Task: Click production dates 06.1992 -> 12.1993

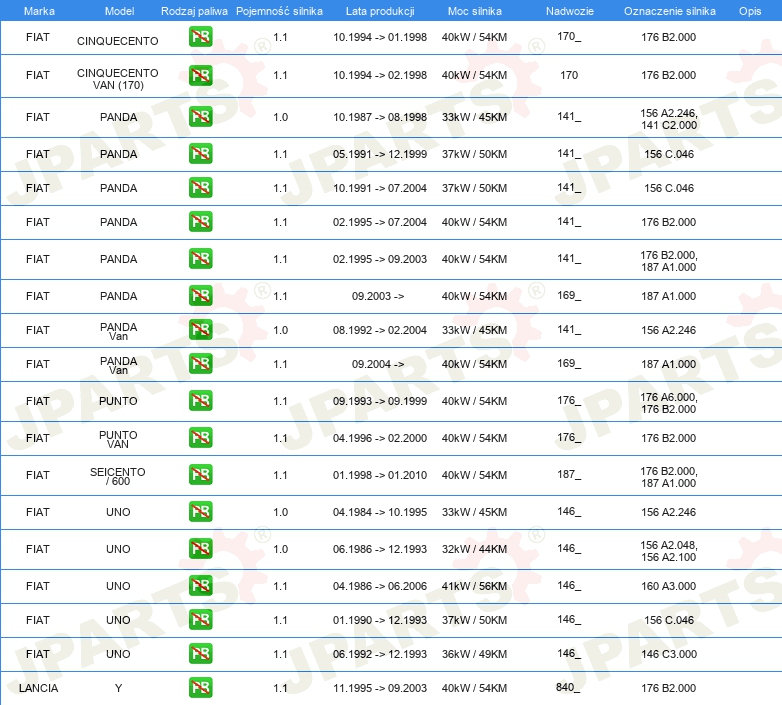Action: point(380,654)
